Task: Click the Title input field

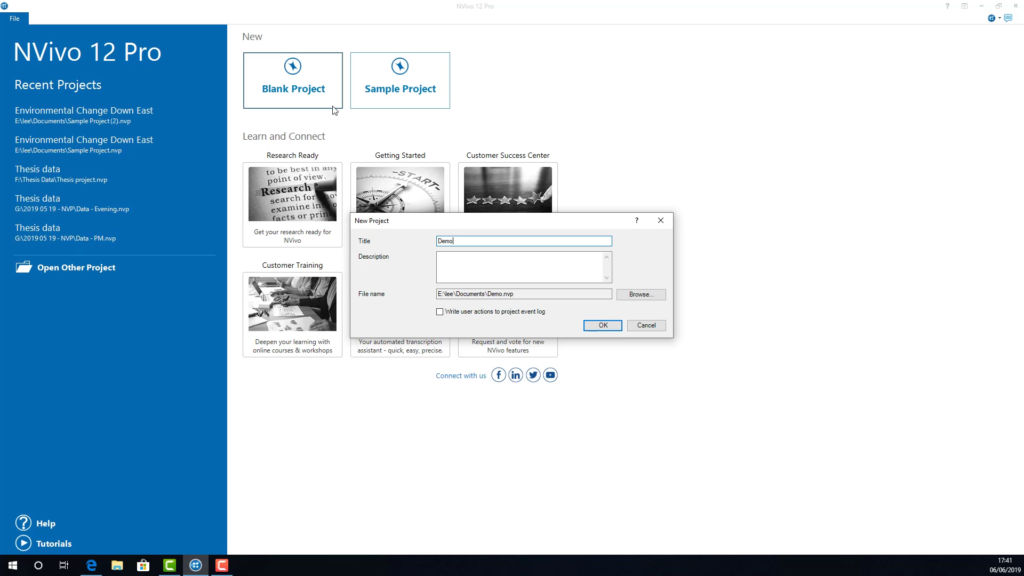Action: tap(524, 241)
